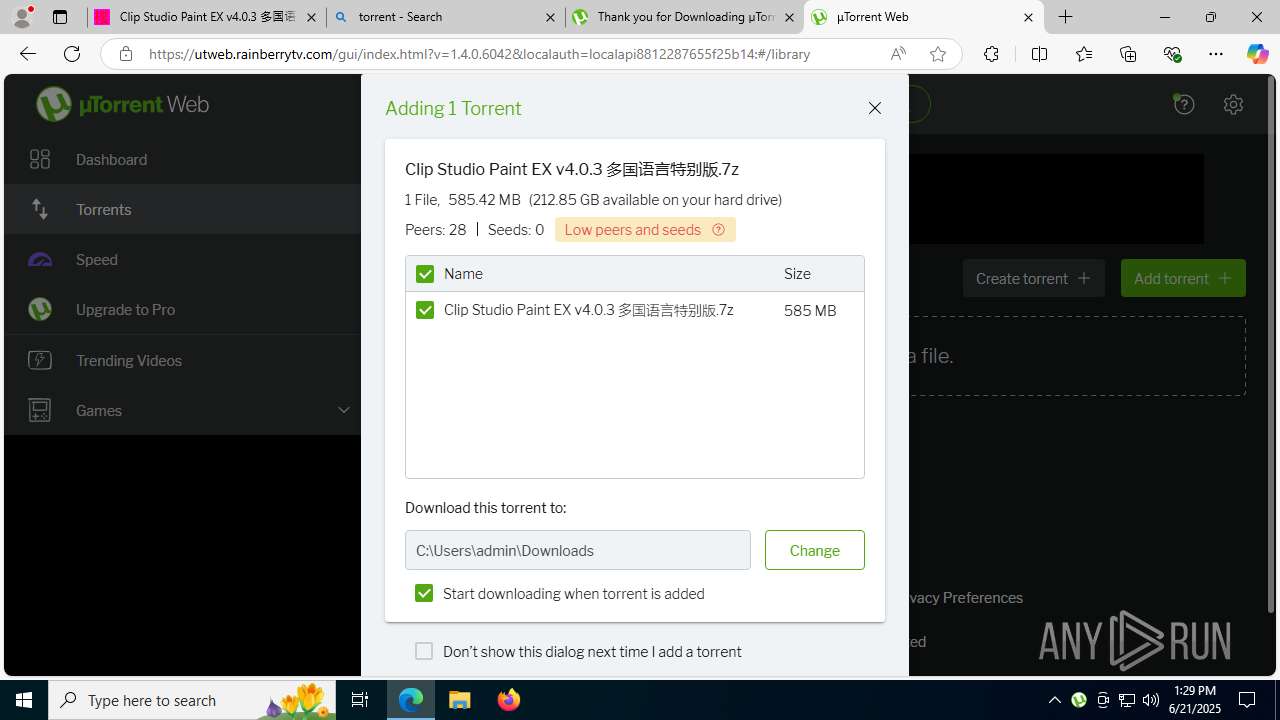Open Task View on the taskbar
1280x720 pixels.
point(361,700)
